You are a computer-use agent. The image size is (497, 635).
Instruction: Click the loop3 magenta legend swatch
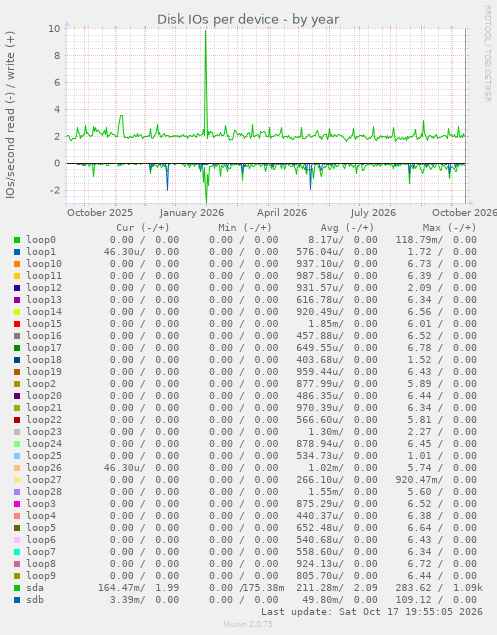tap(17, 504)
